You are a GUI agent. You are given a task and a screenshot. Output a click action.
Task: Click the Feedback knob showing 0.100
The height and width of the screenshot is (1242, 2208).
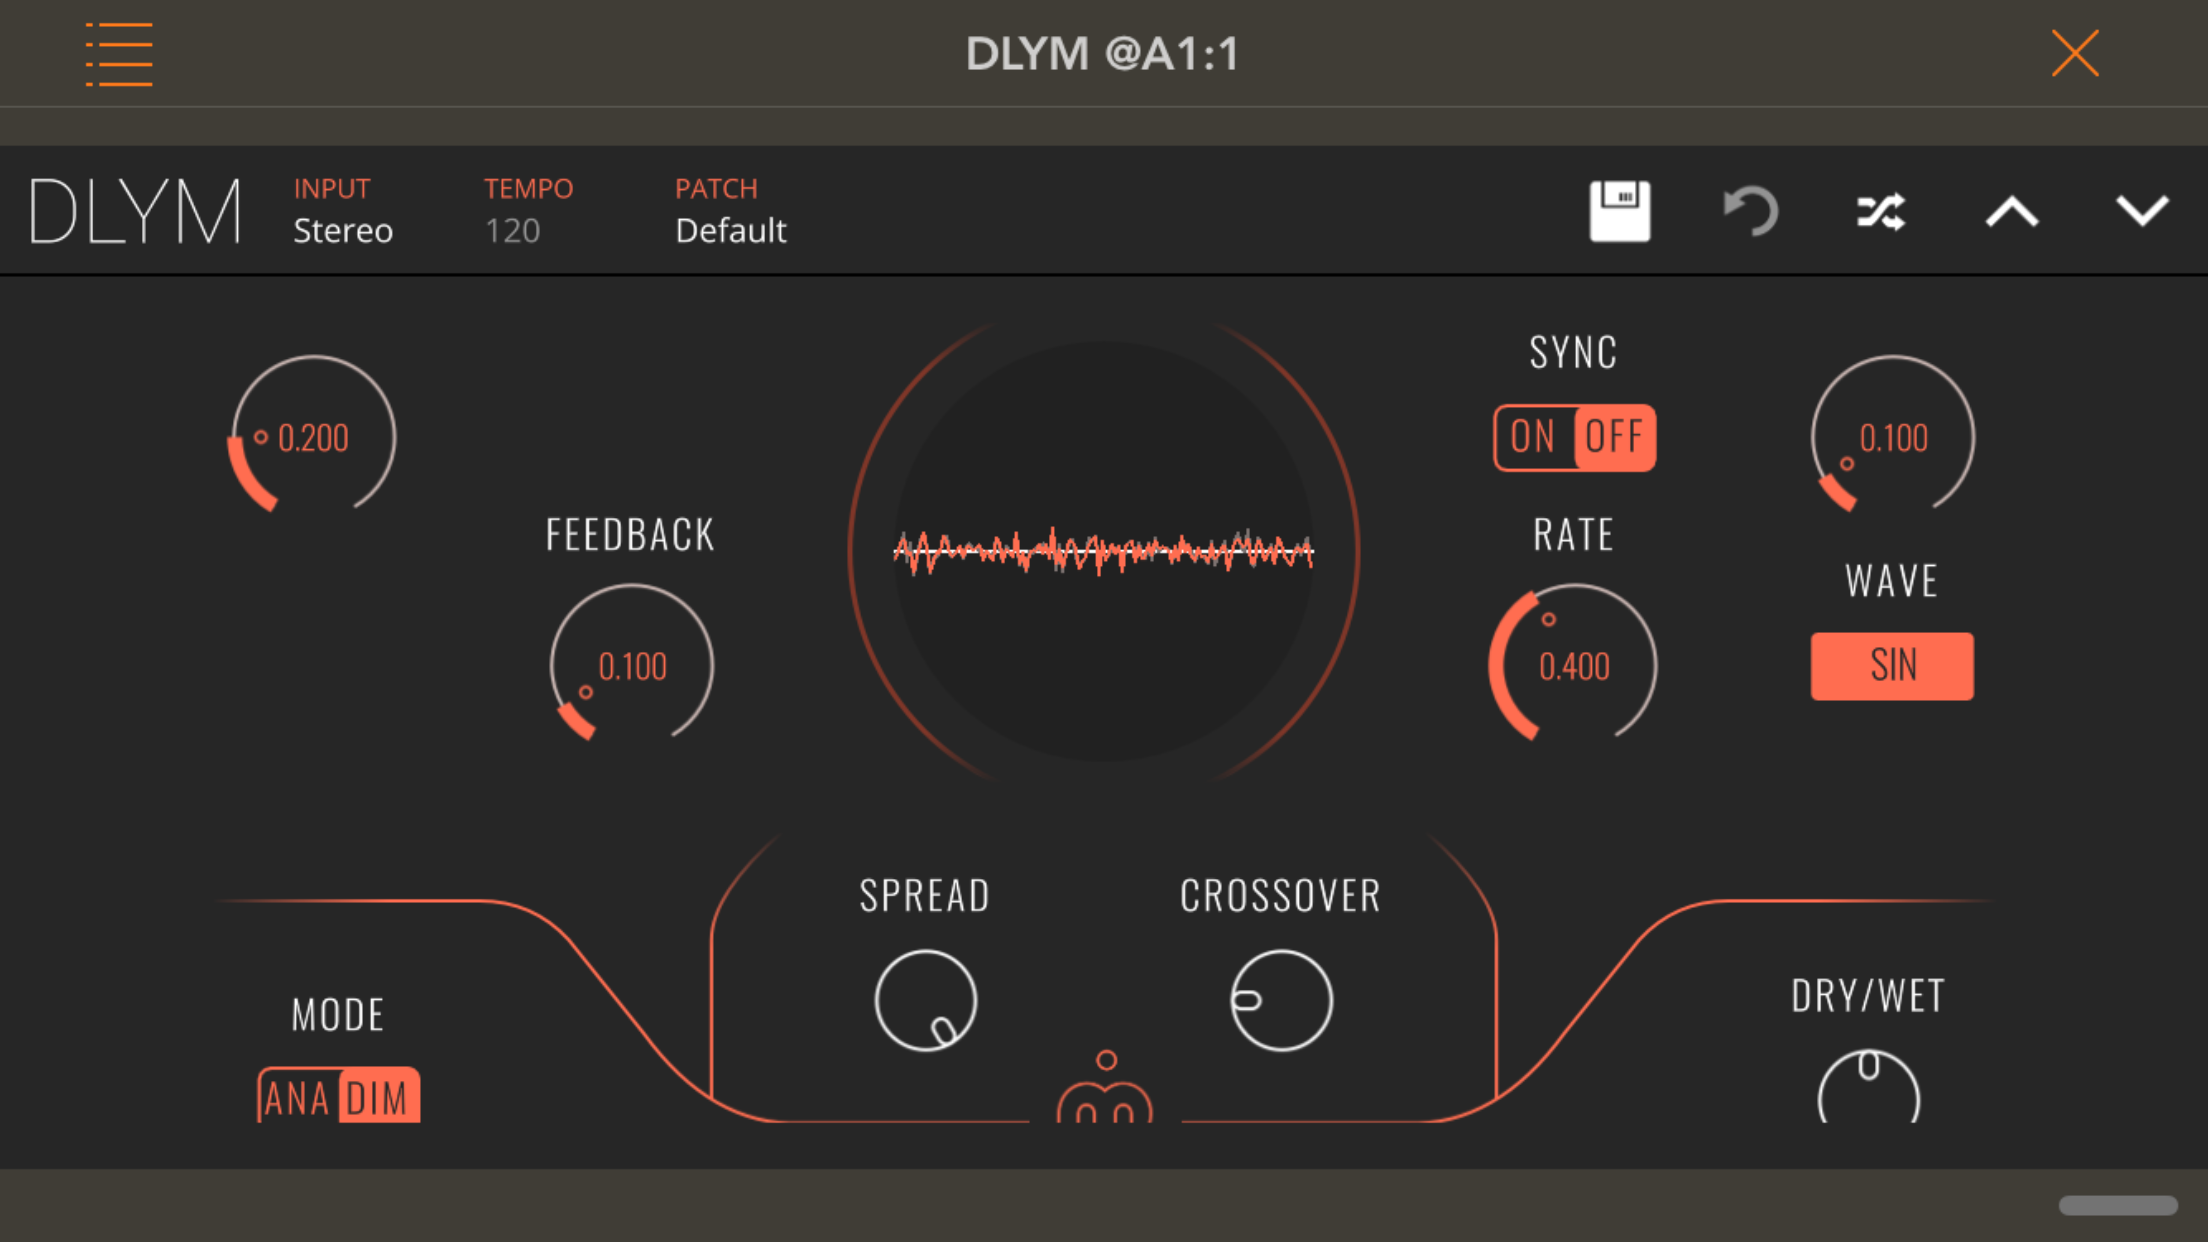(632, 666)
